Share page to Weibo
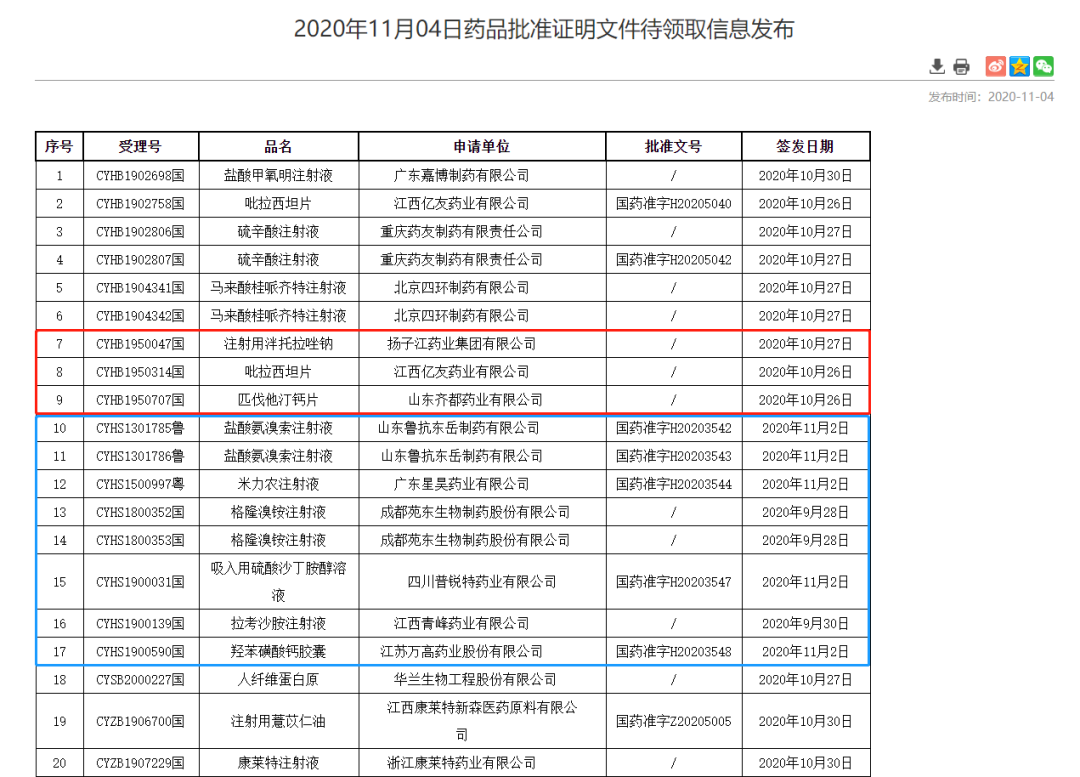The width and height of the screenshot is (1080, 777). click(995, 66)
